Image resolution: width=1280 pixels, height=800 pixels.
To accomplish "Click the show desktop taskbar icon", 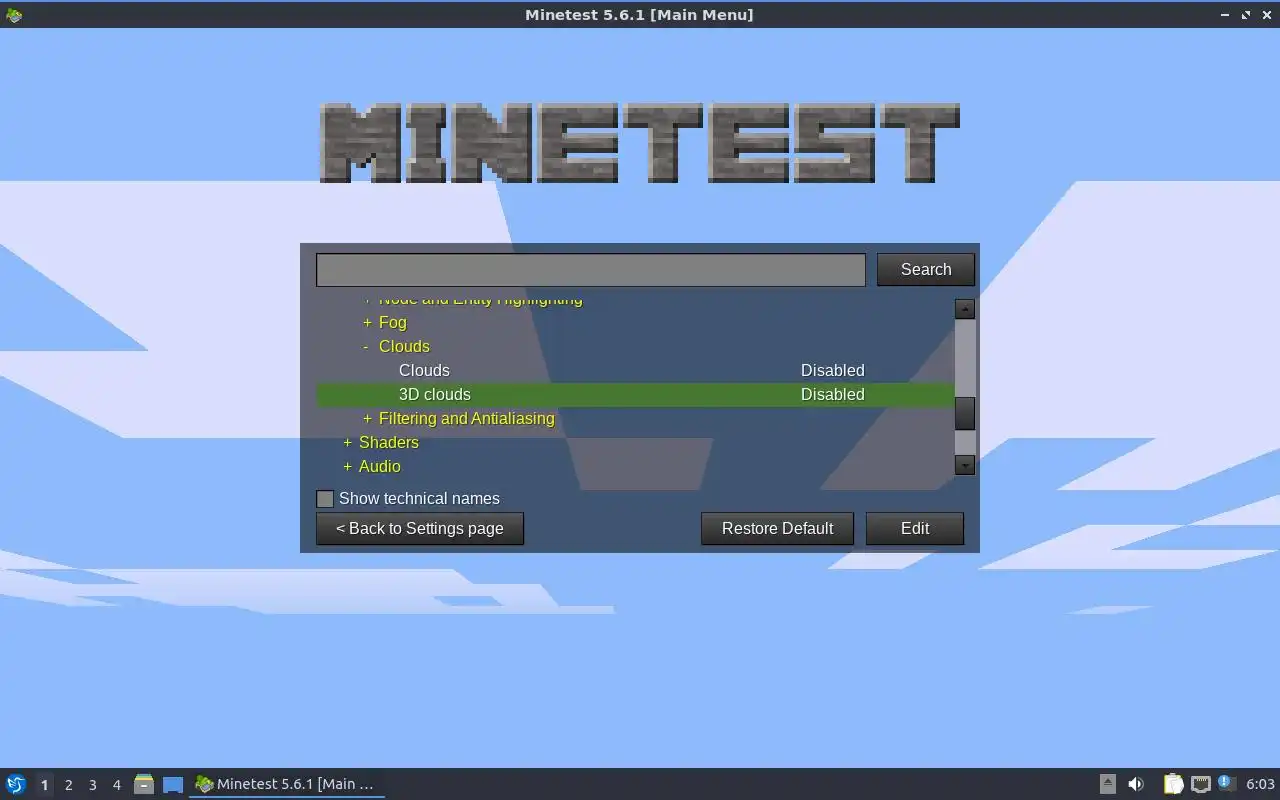I will (x=173, y=784).
